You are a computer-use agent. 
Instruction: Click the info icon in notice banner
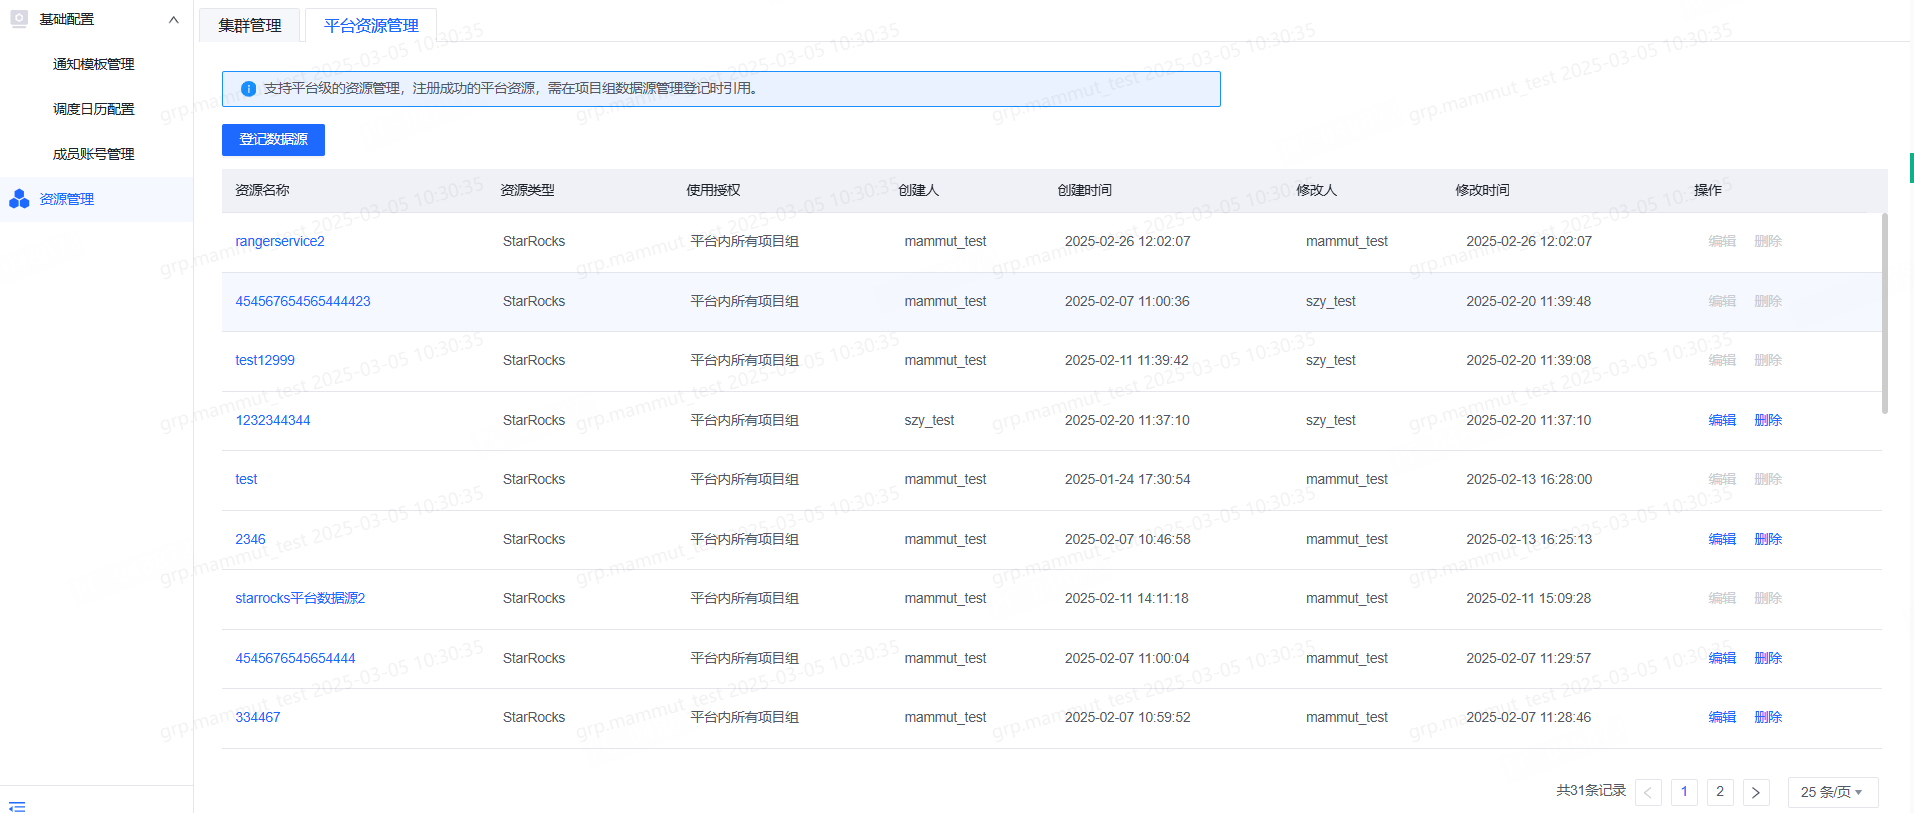click(x=249, y=89)
